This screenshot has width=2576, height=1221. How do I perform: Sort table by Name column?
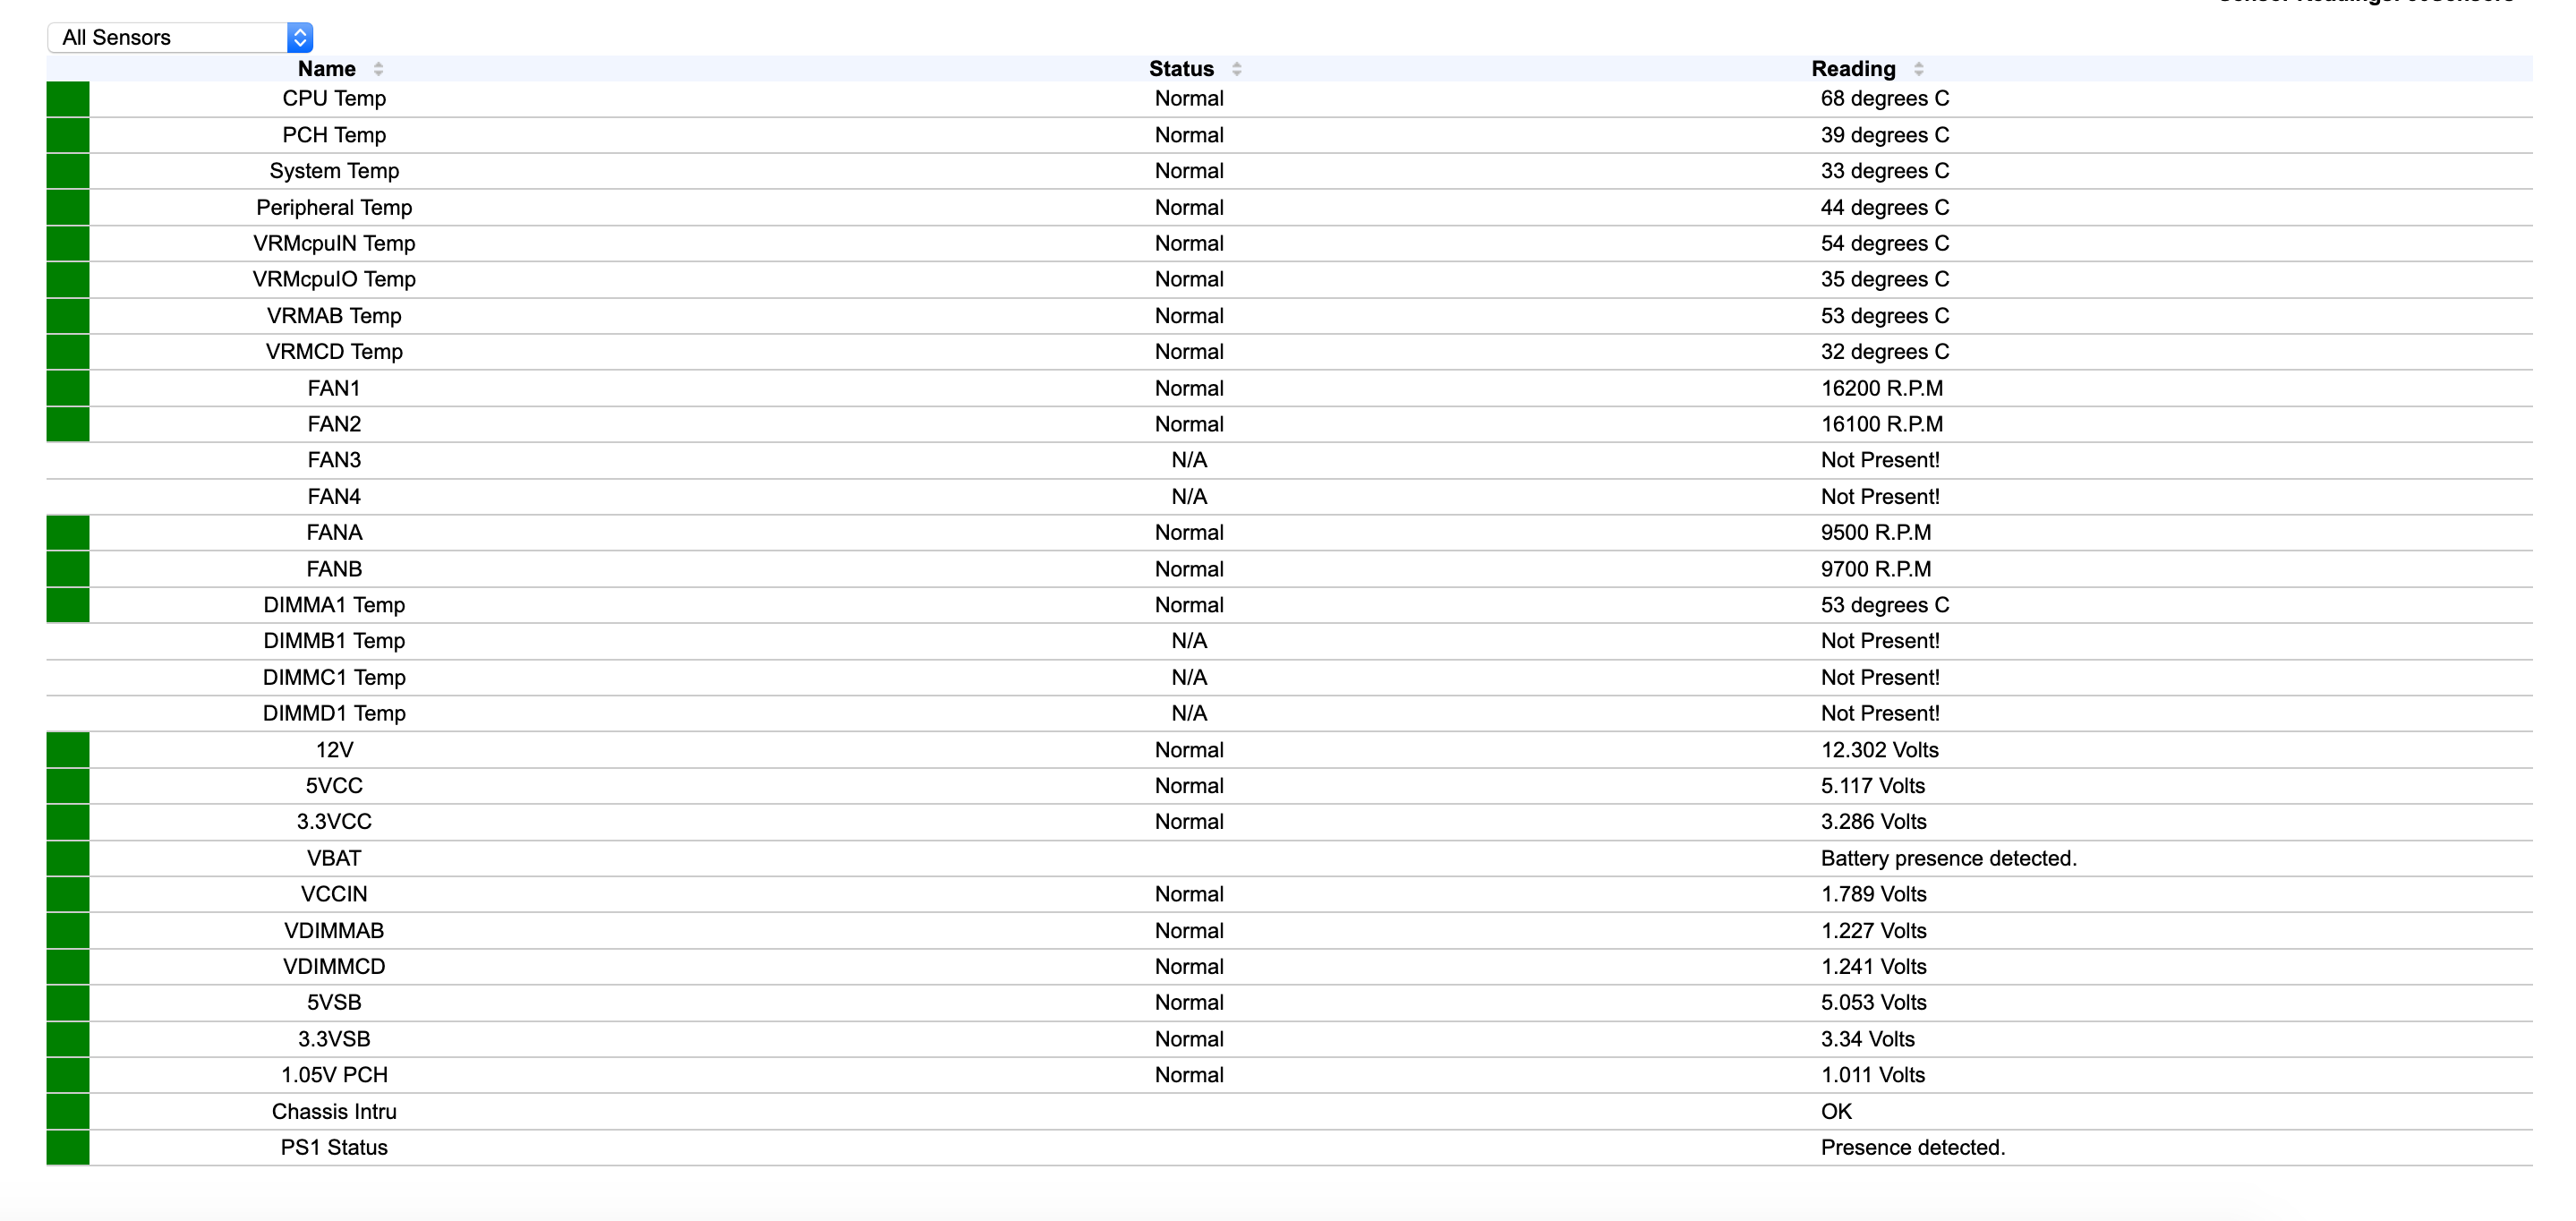click(x=378, y=69)
